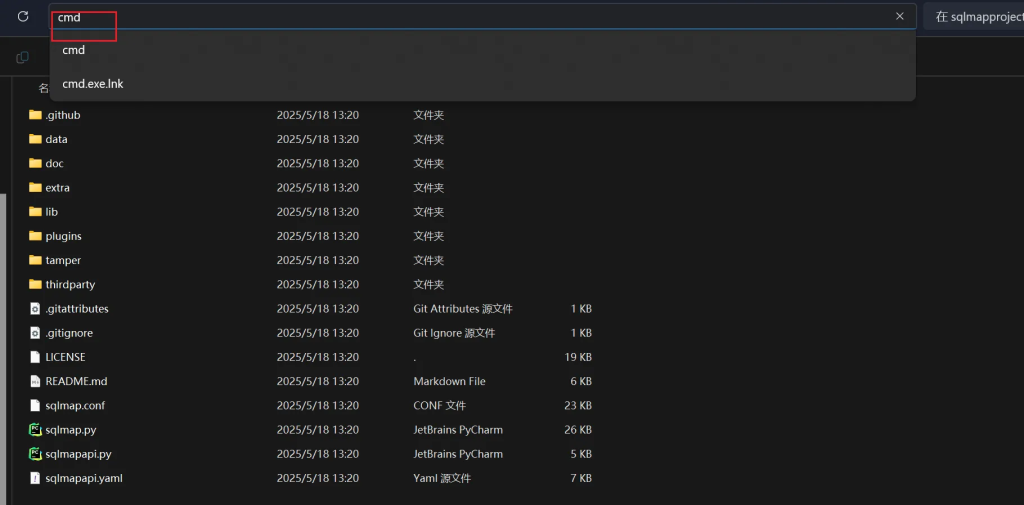
Task: Select the sqlmapapi.py file name
Action: [x=78, y=454]
